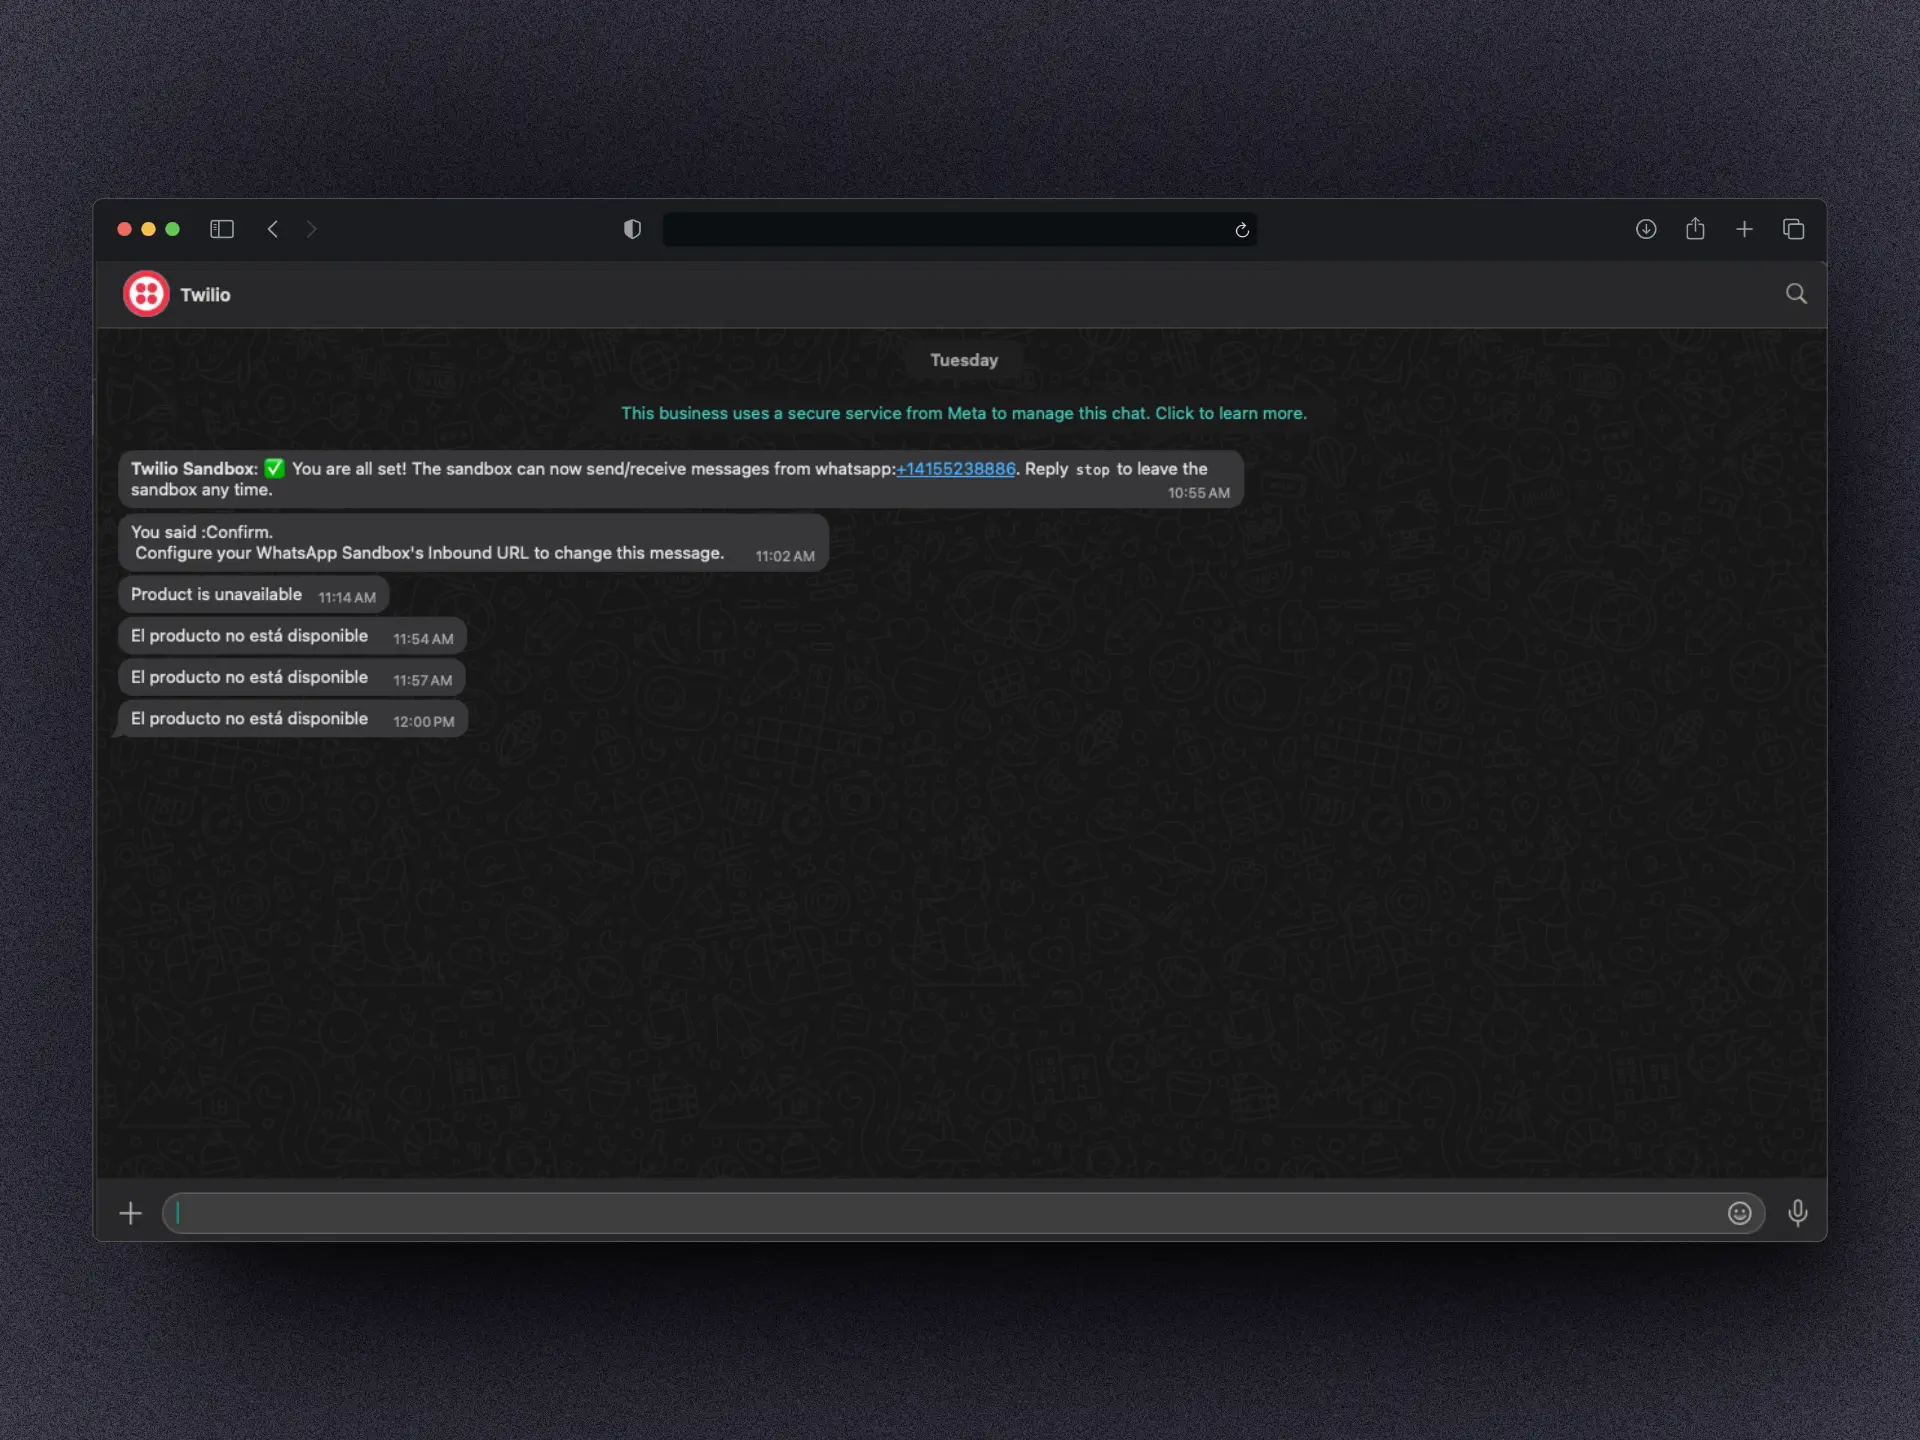The image size is (1920, 1440).
Task: Click the 11:14 AM timestamp
Action: pyautogui.click(x=347, y=597)
